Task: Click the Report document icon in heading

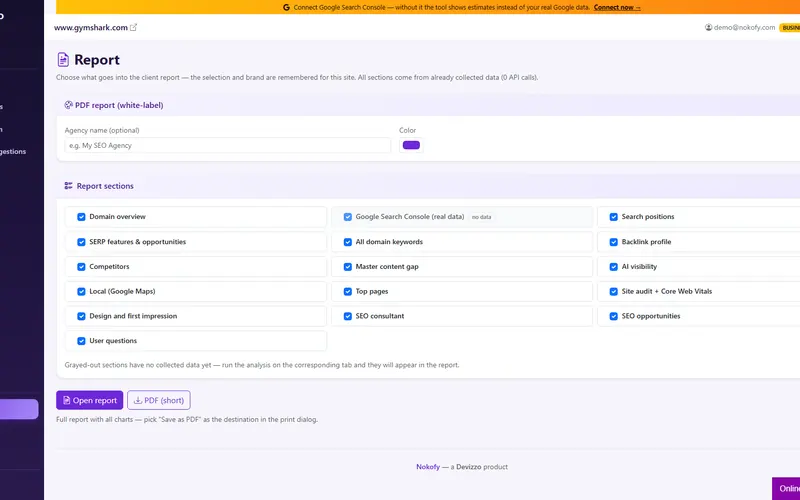Action: (63, 60)
